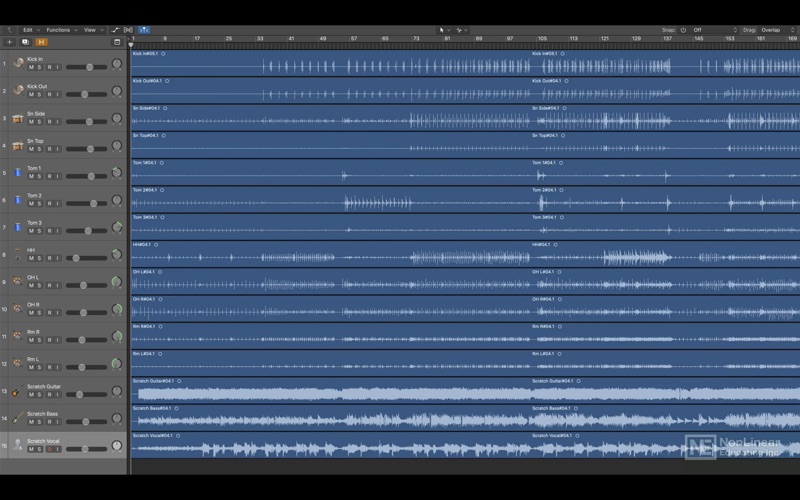The height and width of the screenshot is (500, 800).
Task: Open the Functions menu
Action: pyautogui.click(x=61, y=30)
